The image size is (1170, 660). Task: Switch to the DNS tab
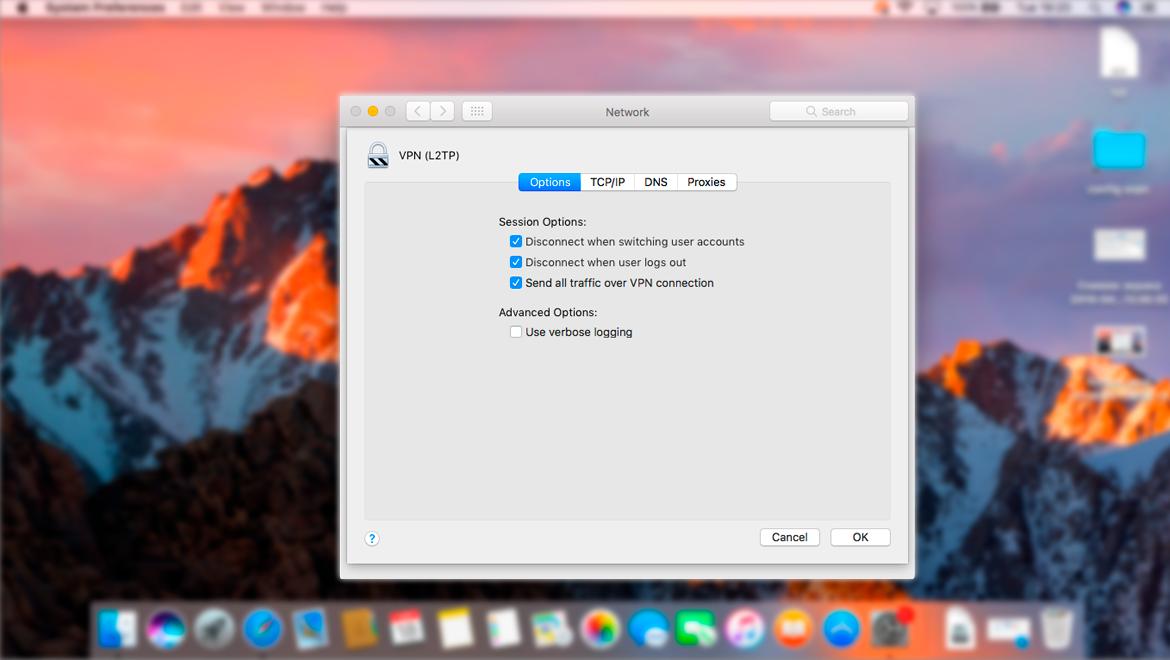click(656, 182)
